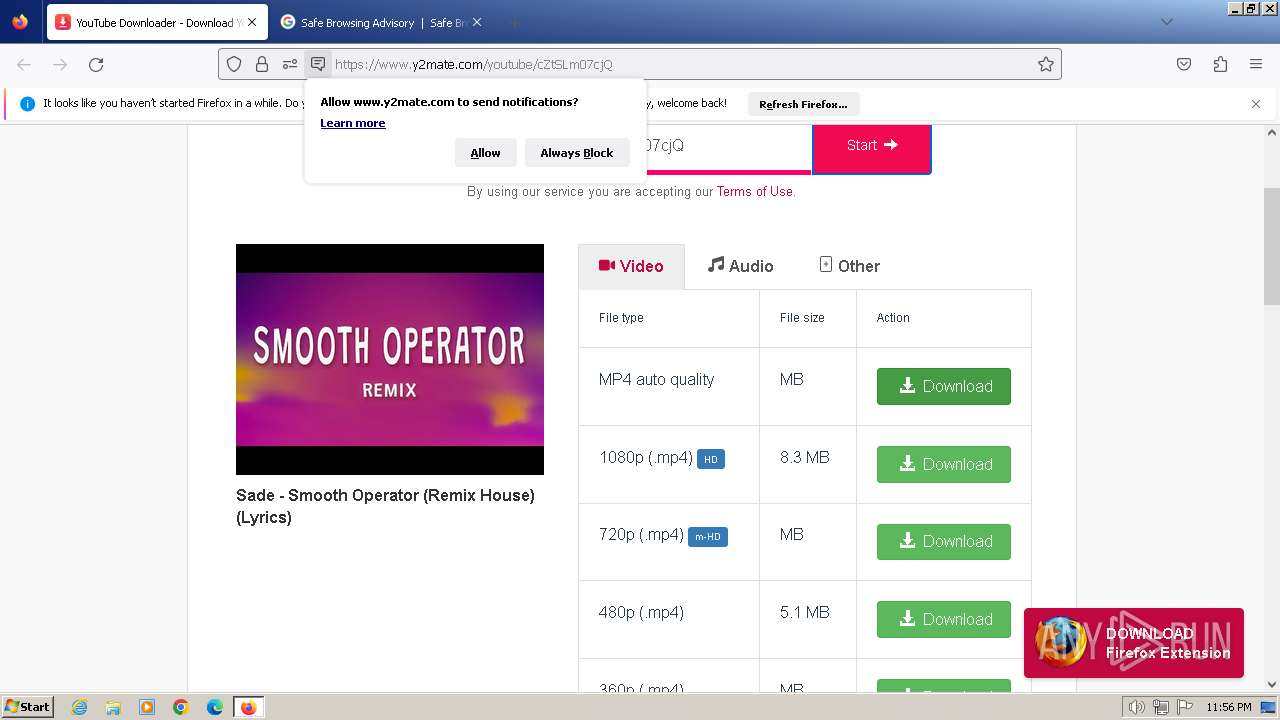The width and height of the screenshot is (1280, 720).
Task: Open the tracking protection shield icon
Action: 234,64
